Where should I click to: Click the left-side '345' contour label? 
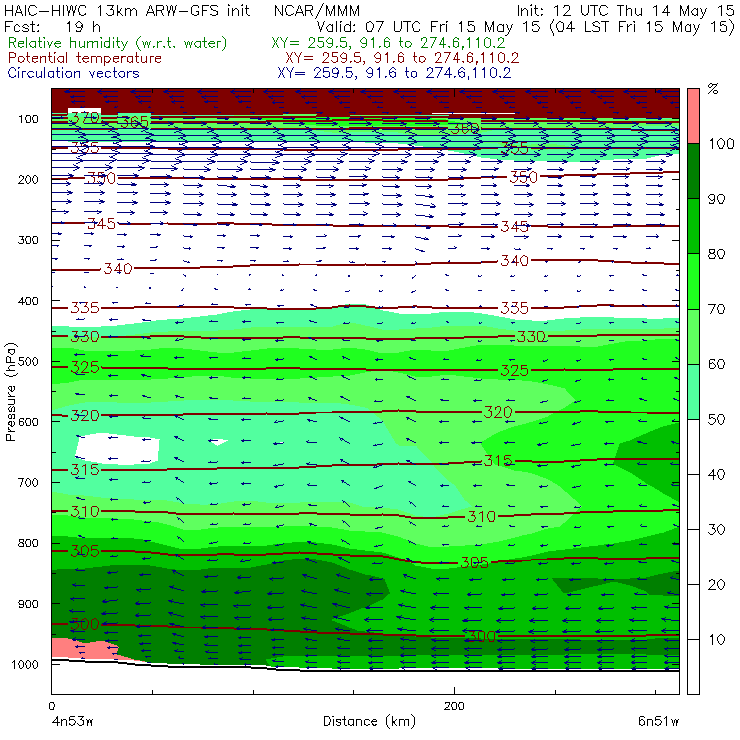(x=101, y=223)
